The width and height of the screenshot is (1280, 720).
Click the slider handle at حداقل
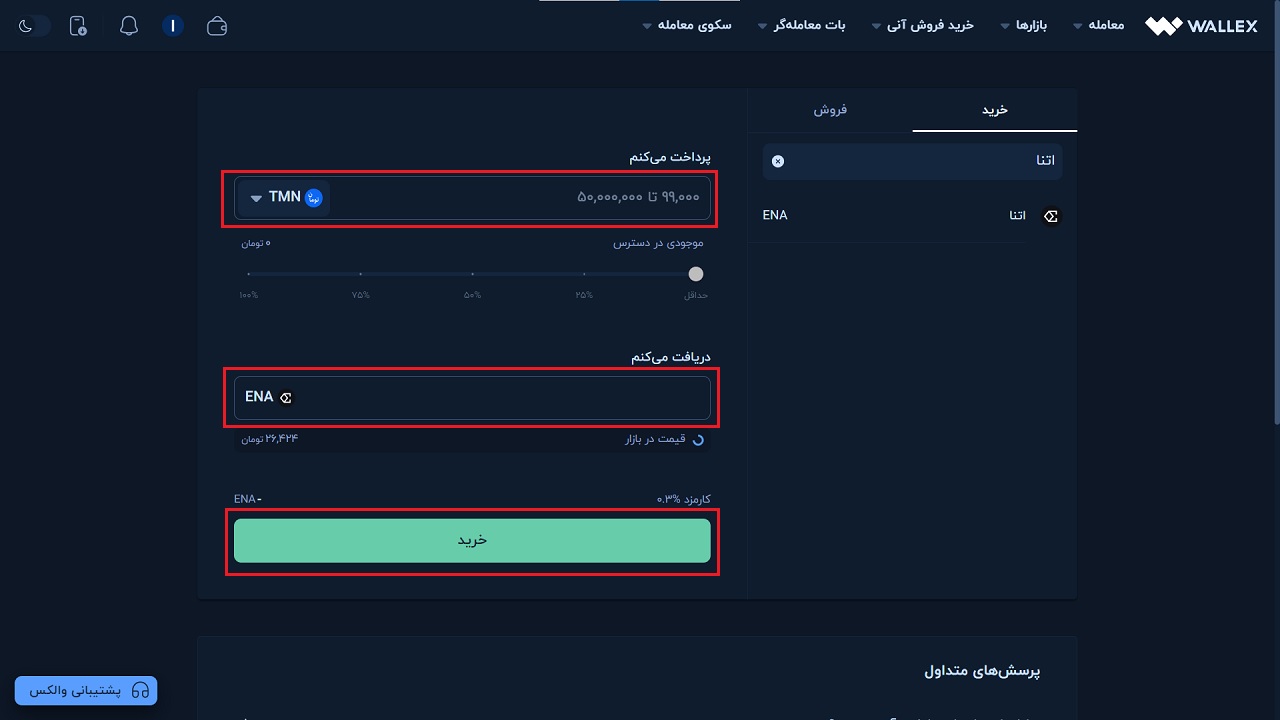click(696, 274)
